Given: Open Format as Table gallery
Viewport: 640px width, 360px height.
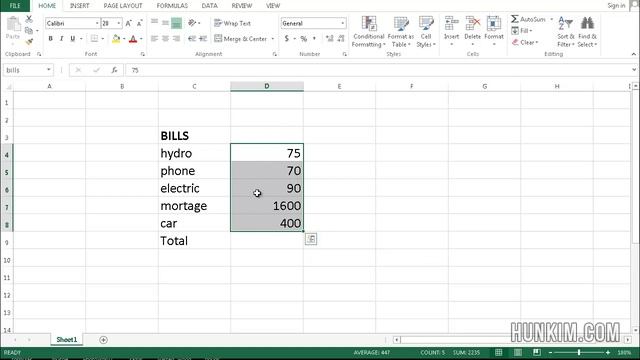Looking at the screenshot, I should pos(400,32).
